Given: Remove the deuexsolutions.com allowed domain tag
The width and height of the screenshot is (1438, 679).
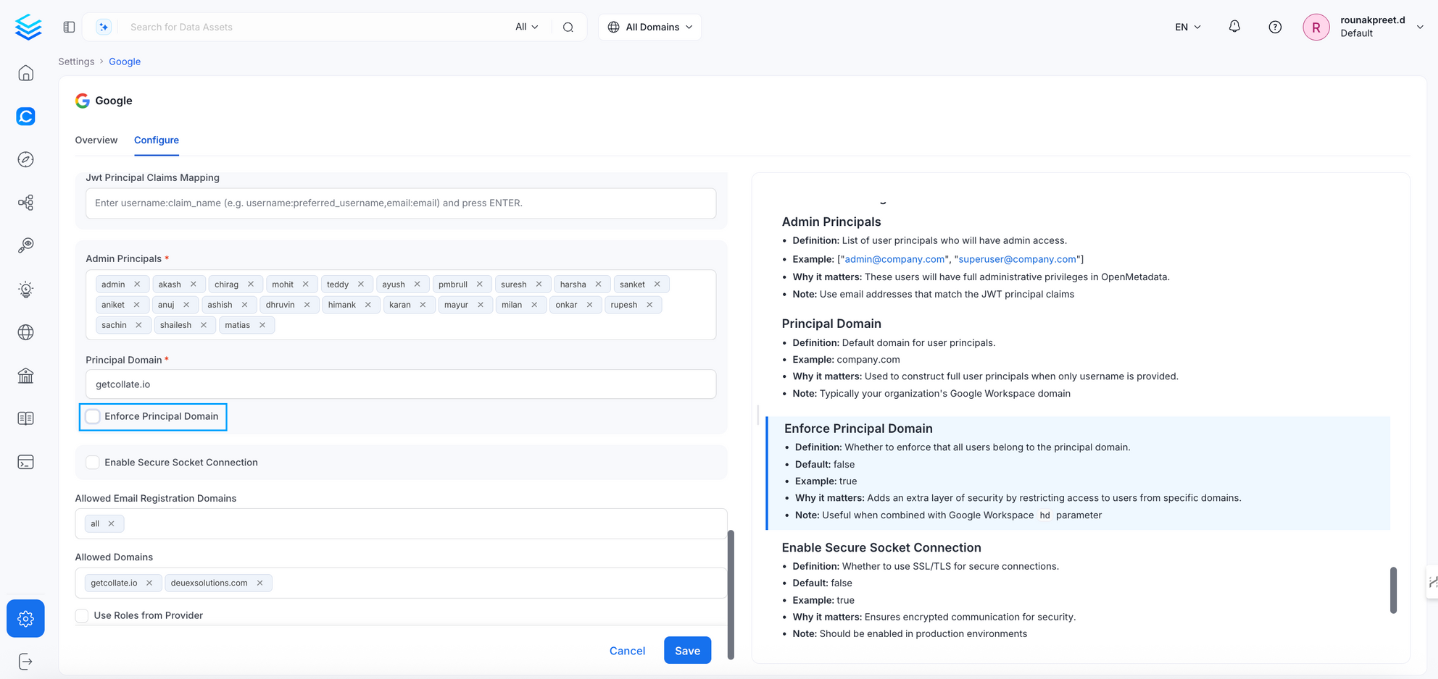Looking at the screenshot, I should click(x=260, y=583).
